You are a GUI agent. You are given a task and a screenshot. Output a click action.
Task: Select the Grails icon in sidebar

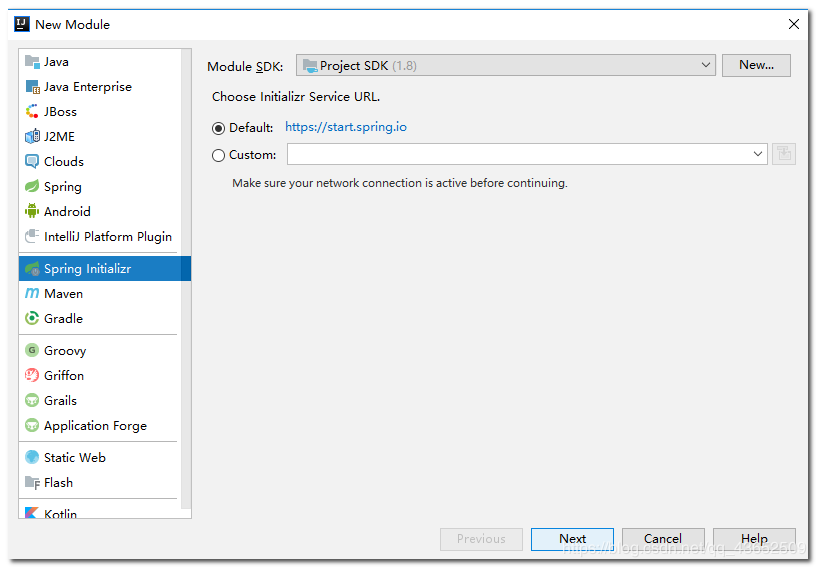(x=32, y=401)
